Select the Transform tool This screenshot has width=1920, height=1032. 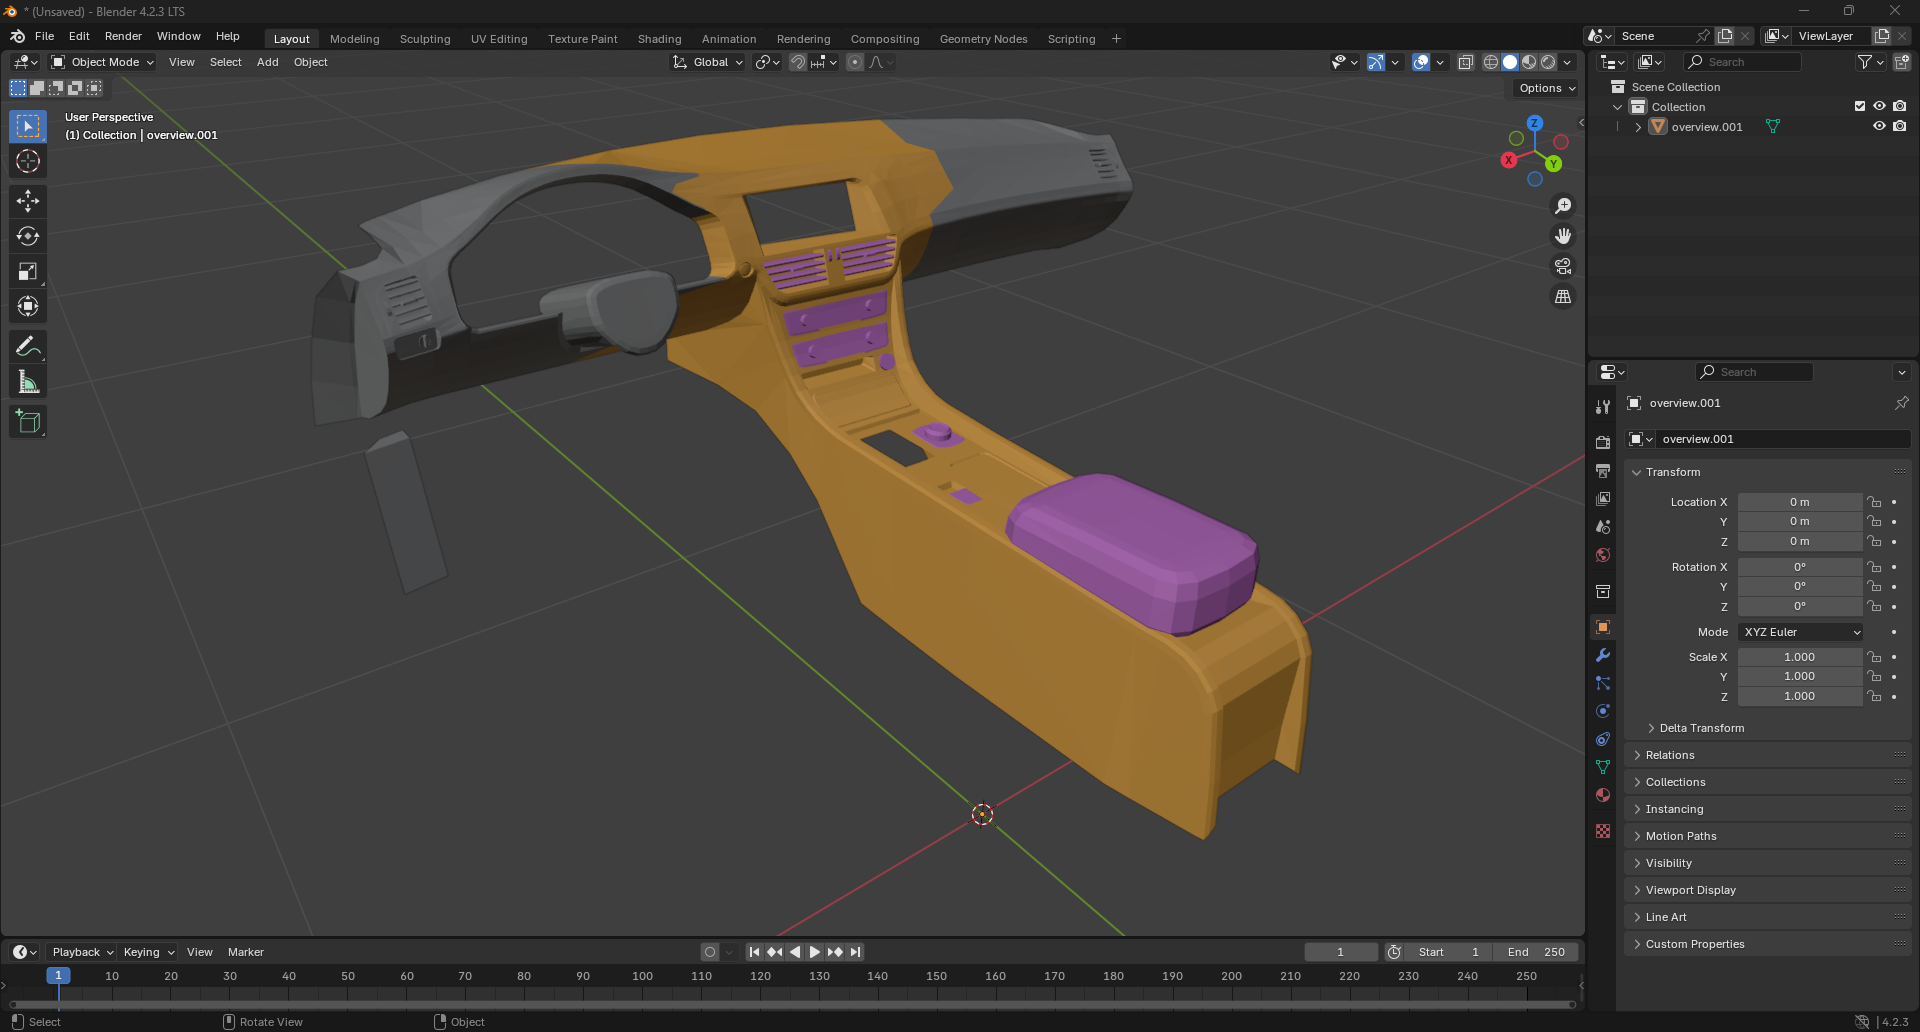(28, 306)
